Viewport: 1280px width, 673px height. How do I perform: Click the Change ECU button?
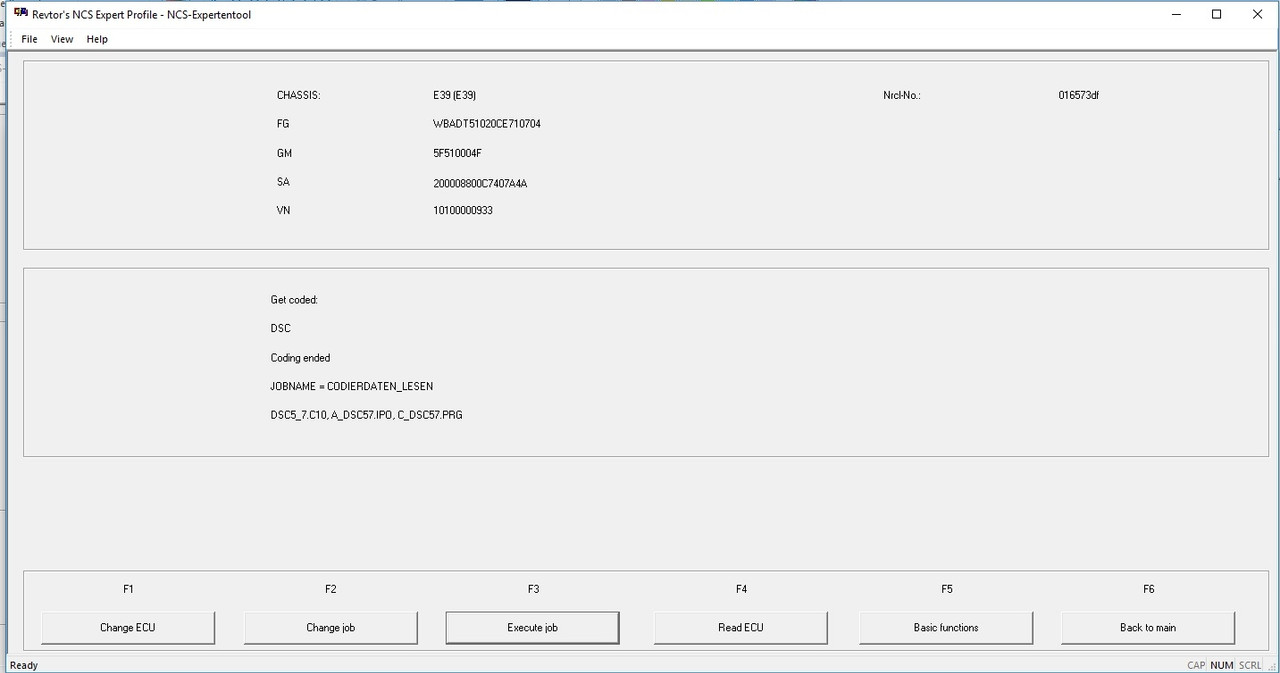(x=128, y=628)
